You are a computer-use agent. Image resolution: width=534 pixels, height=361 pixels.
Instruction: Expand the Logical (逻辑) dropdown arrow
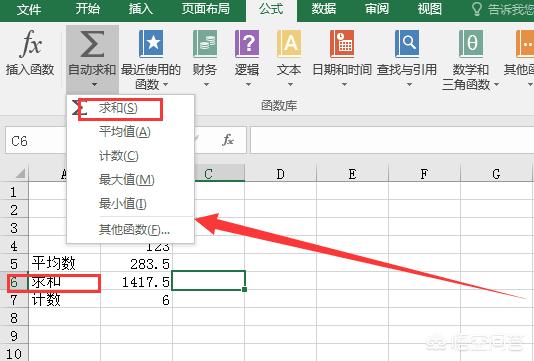248,84
